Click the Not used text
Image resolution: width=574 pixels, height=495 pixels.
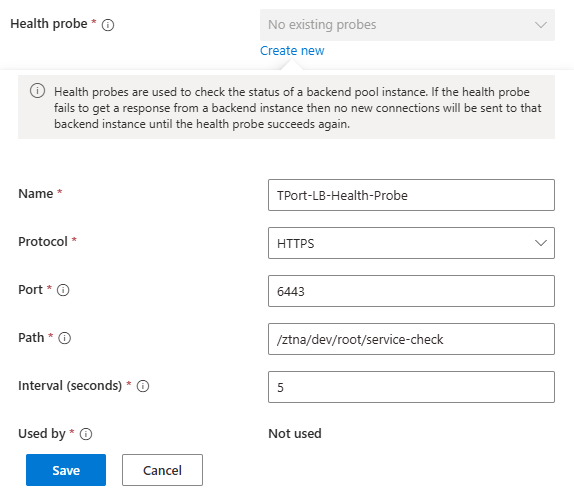tap(295, 433)
